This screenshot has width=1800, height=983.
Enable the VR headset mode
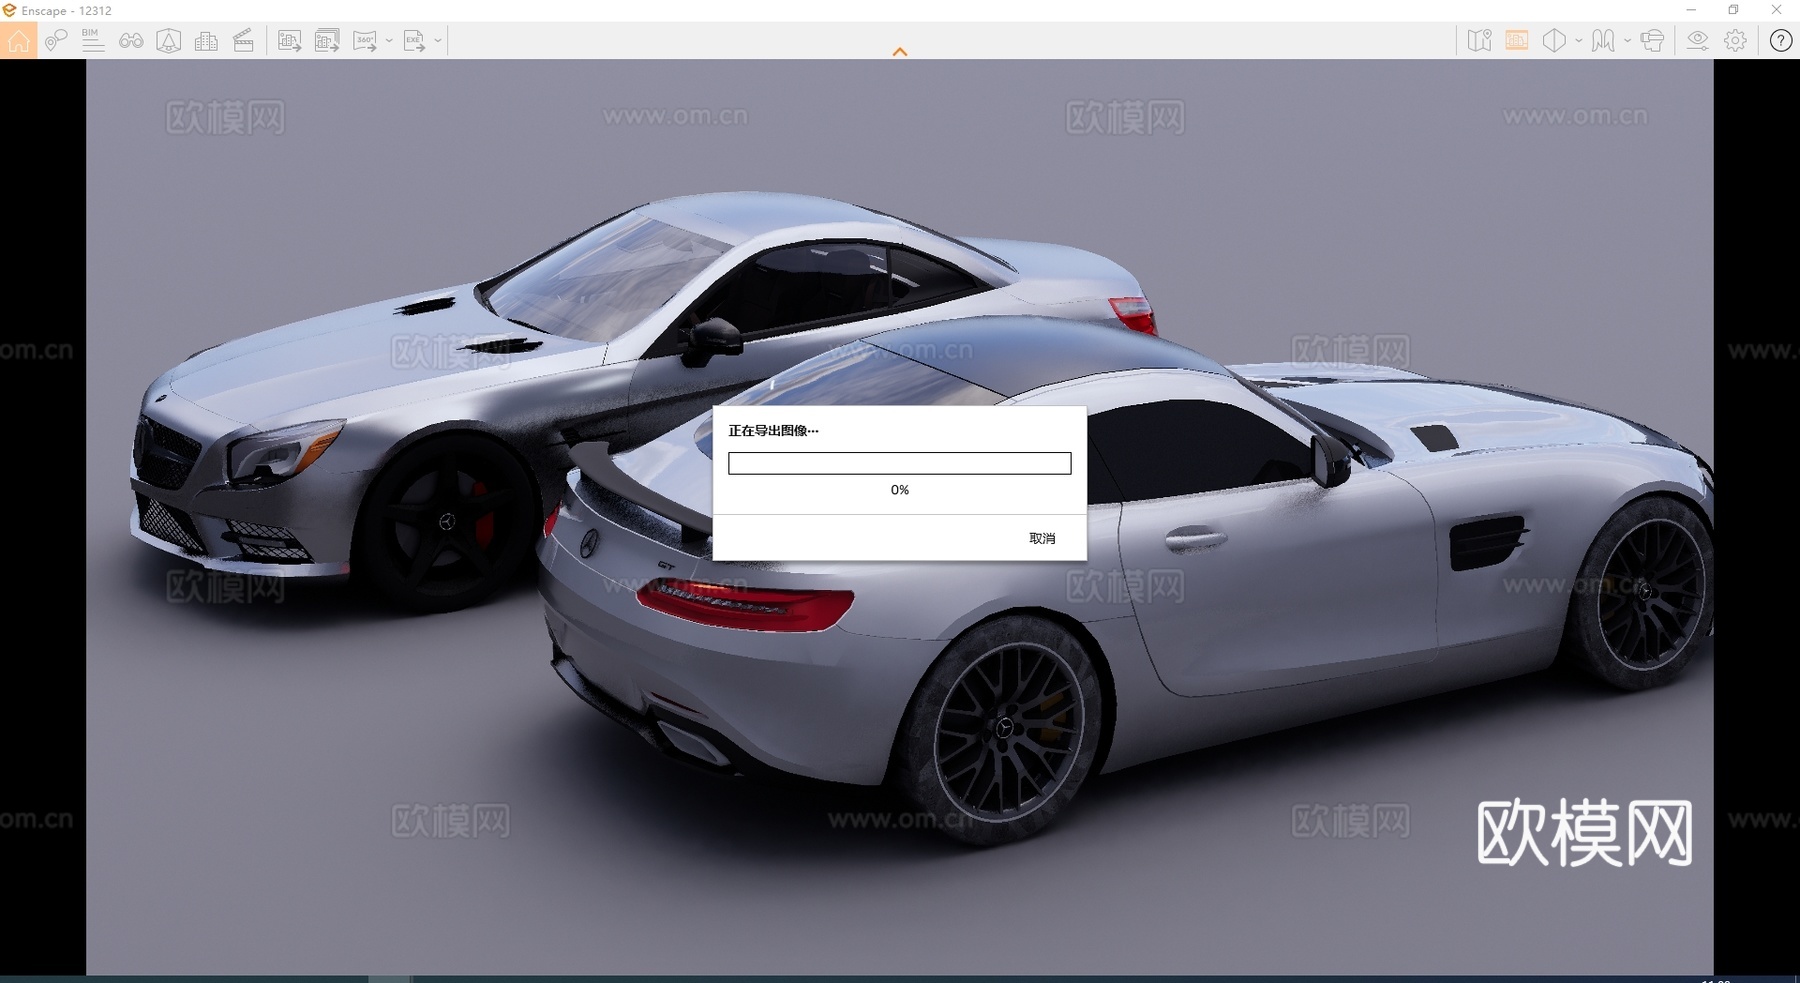[1652, 41]
